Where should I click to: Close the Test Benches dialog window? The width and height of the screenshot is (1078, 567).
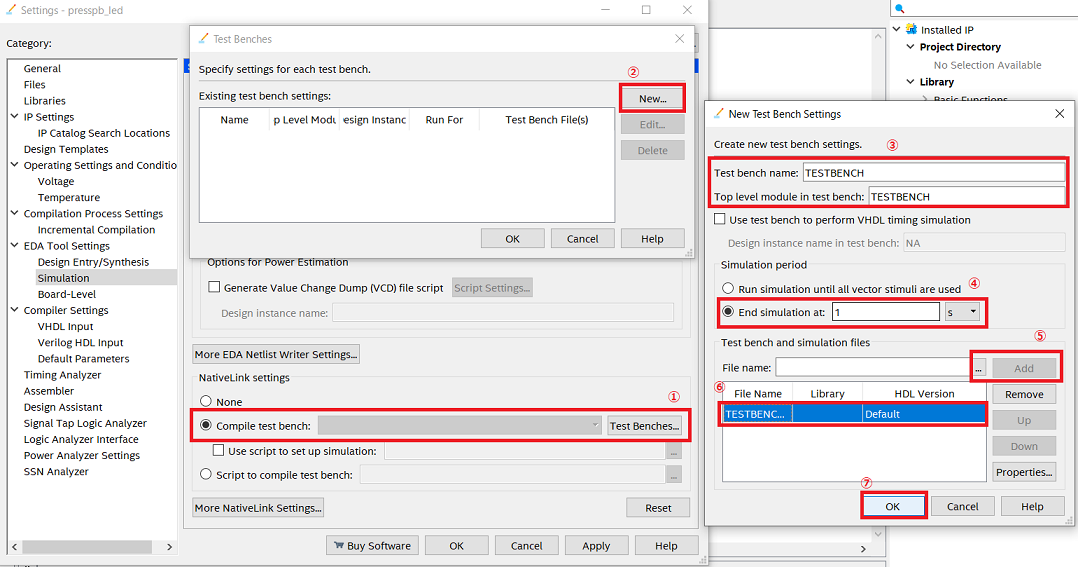click(679, 39)
